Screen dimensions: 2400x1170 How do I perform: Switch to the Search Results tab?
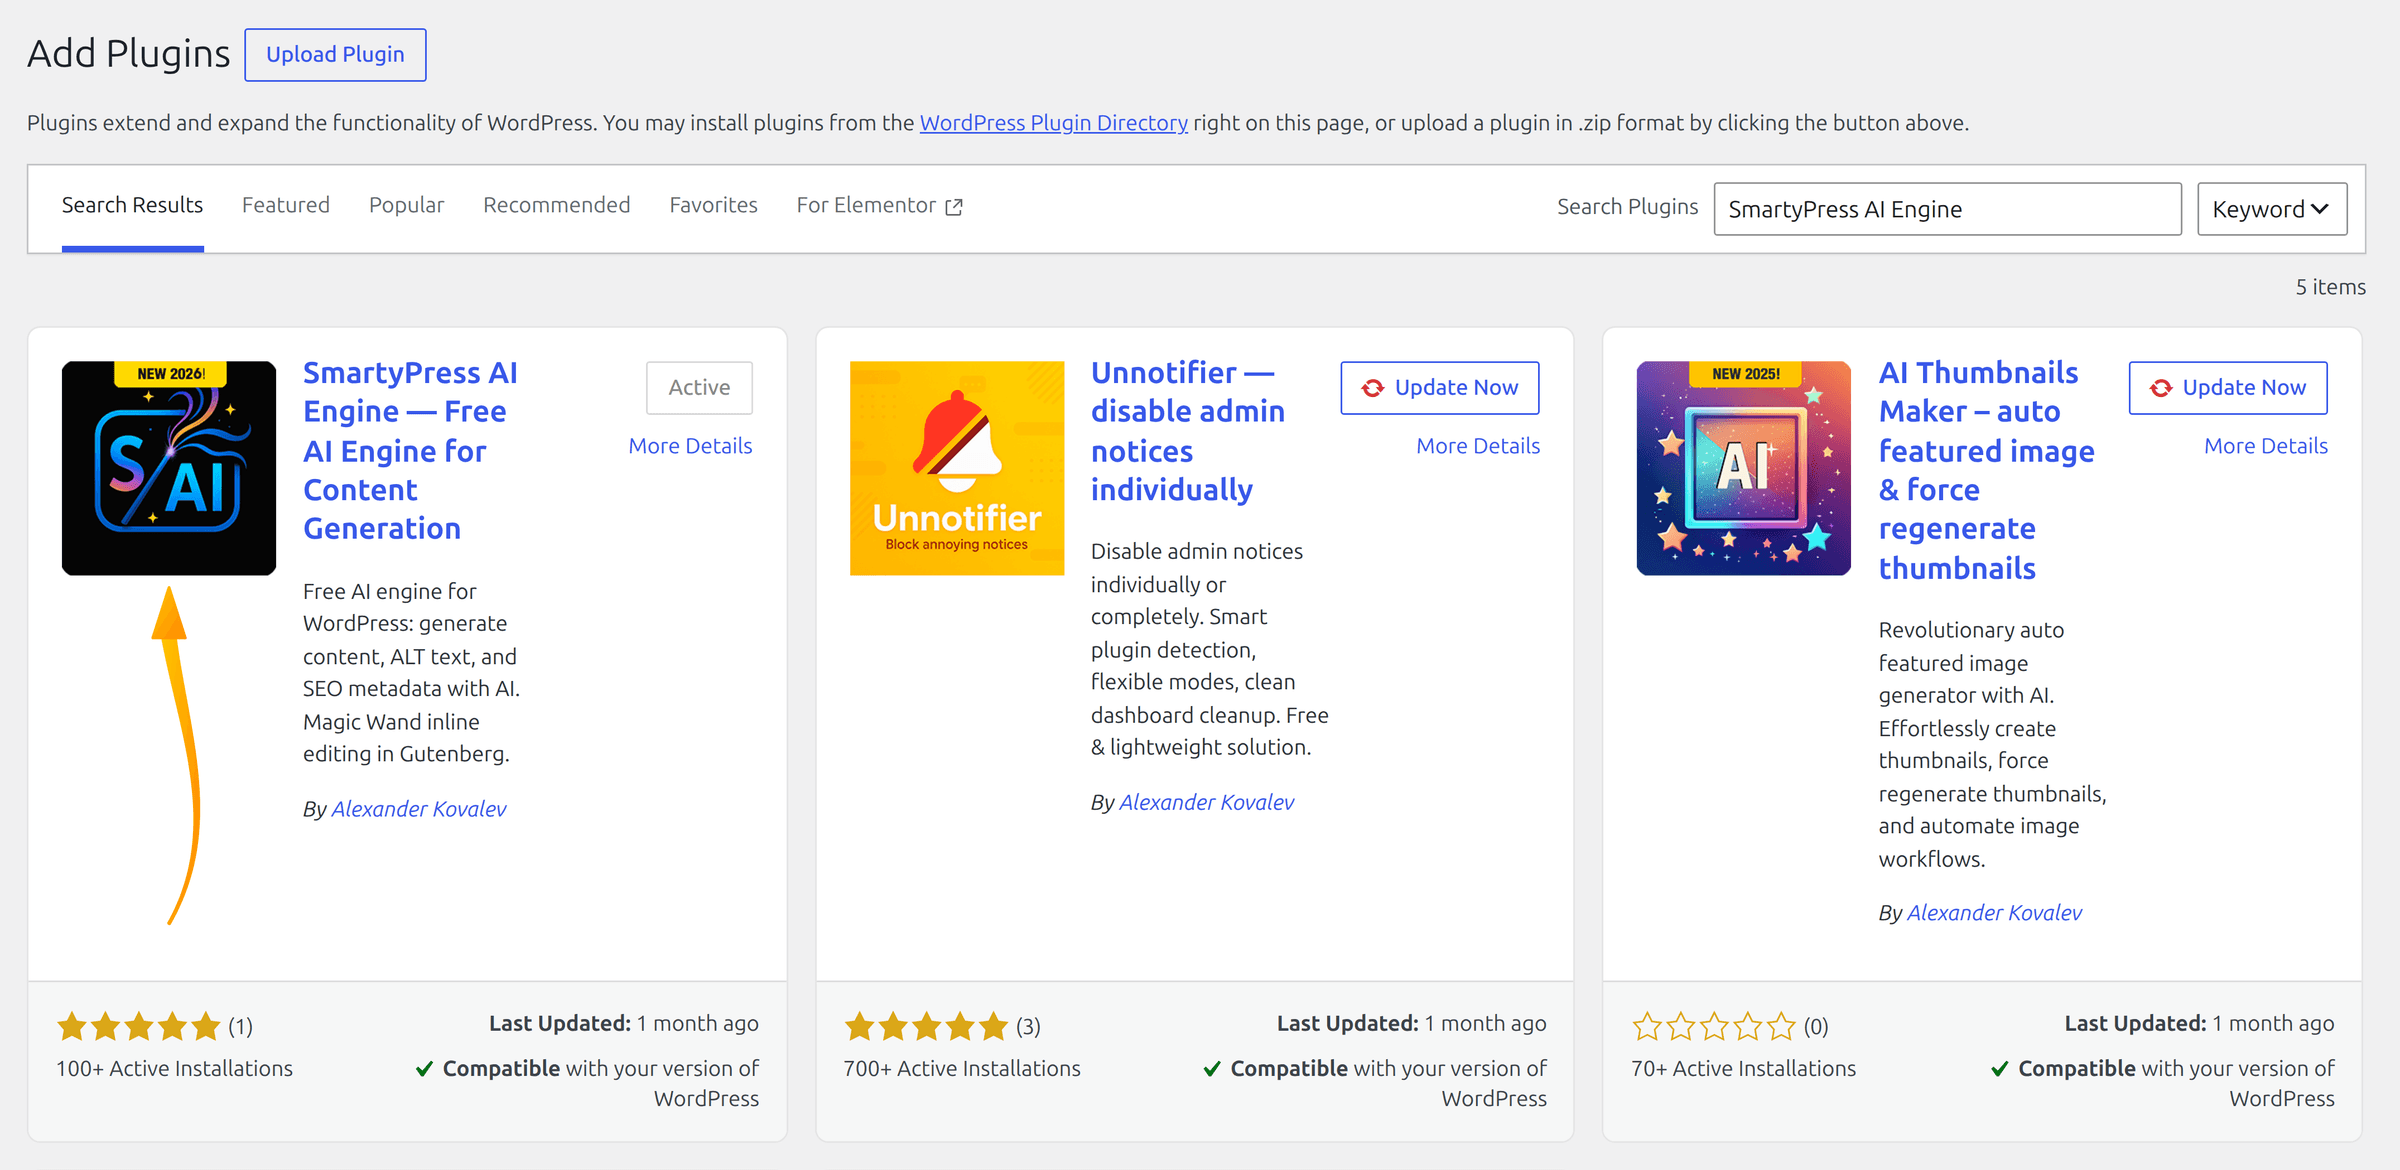pos(132,206)
